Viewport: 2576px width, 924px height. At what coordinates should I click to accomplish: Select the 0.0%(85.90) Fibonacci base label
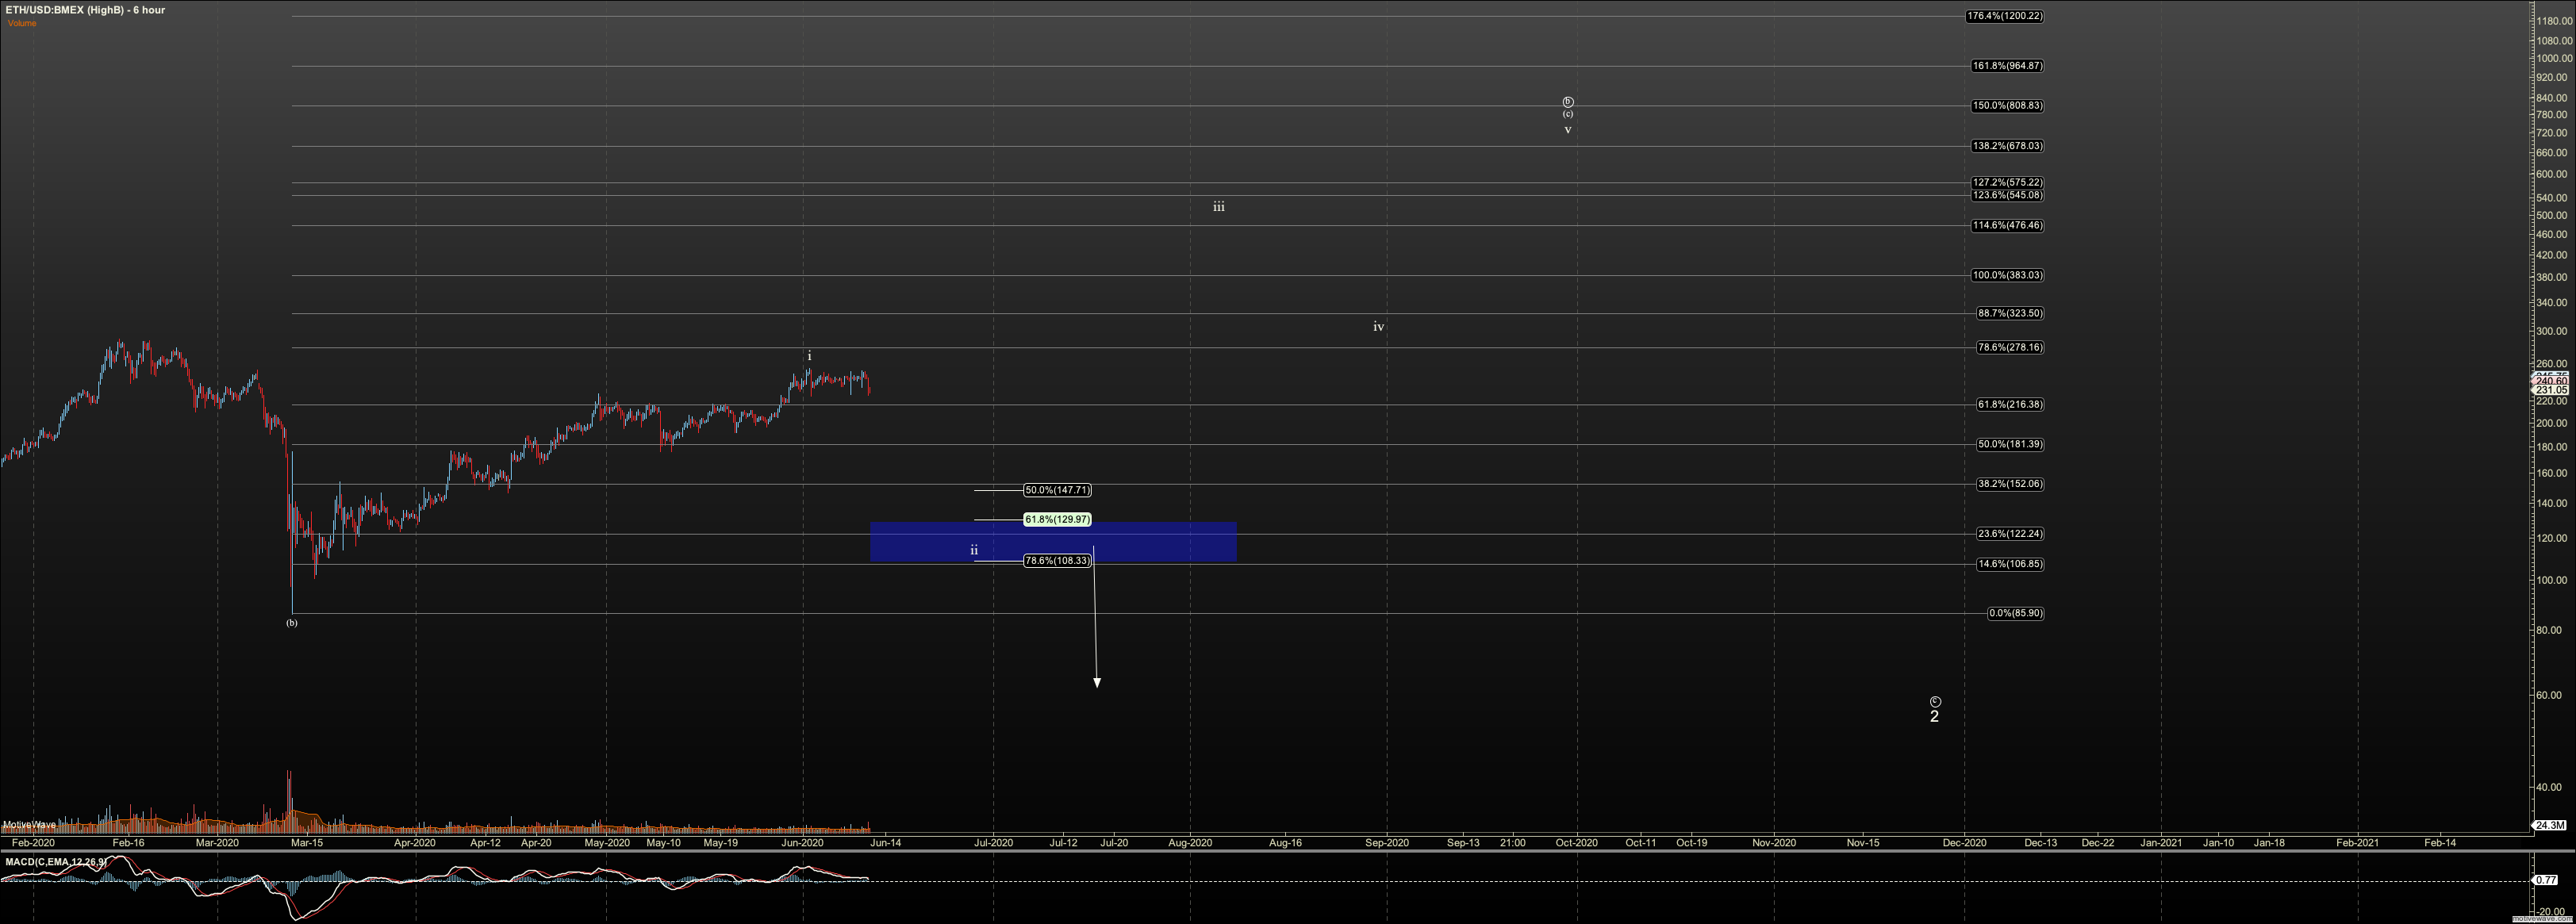(2015, 613)
